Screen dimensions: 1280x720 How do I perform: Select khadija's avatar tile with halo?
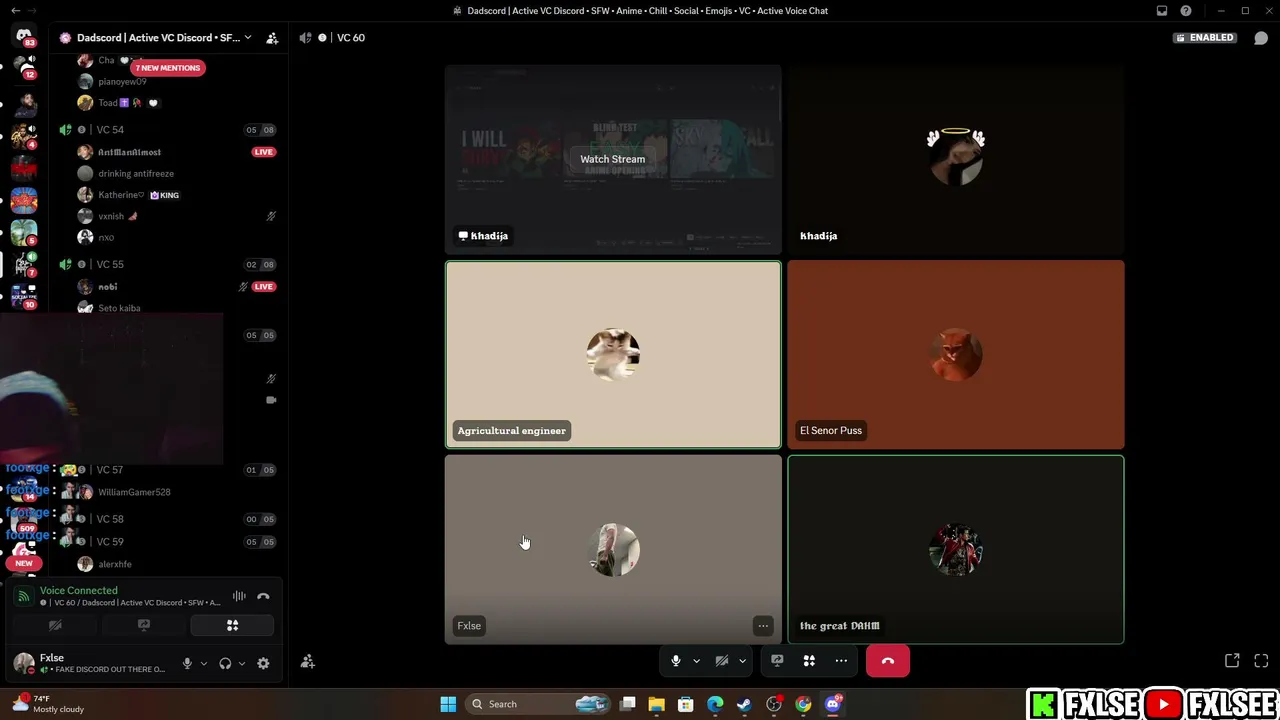coord(956,159)
